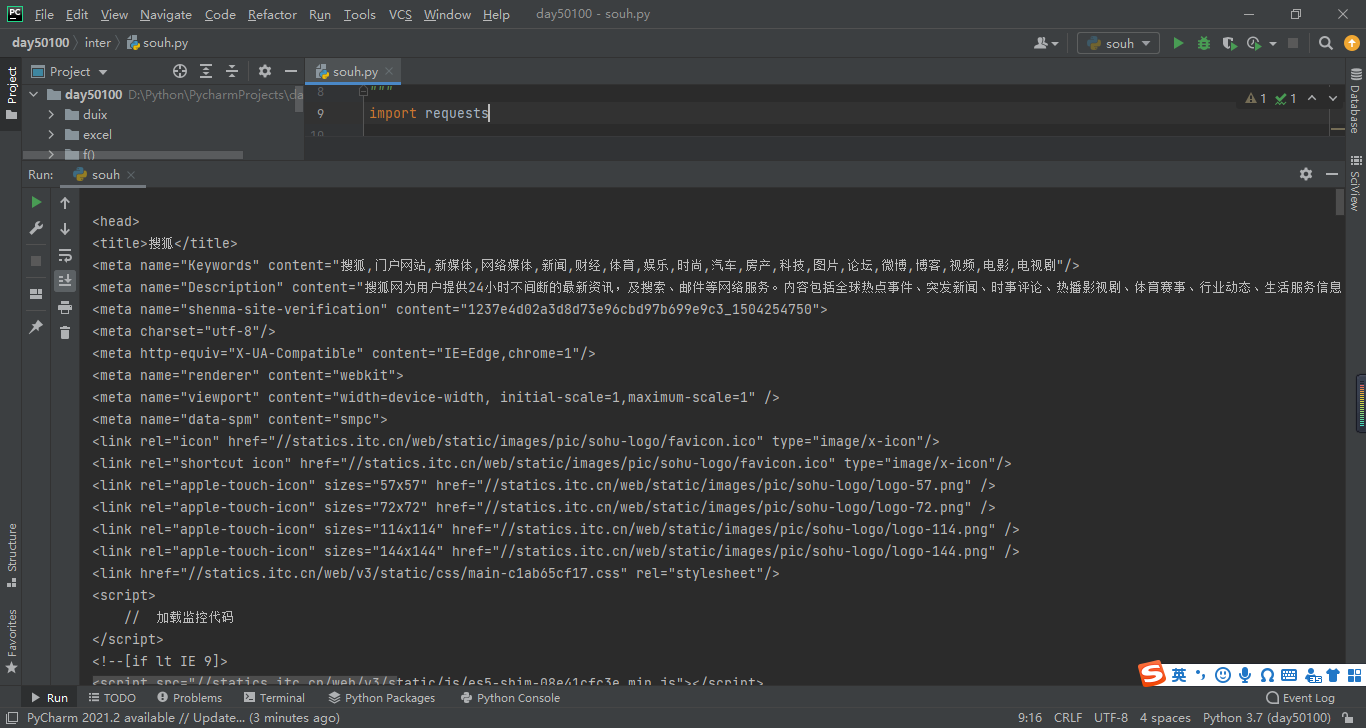Click the Run panel layout icon
The width and height of the screenshot is (1366, 728).
[36, 294]
